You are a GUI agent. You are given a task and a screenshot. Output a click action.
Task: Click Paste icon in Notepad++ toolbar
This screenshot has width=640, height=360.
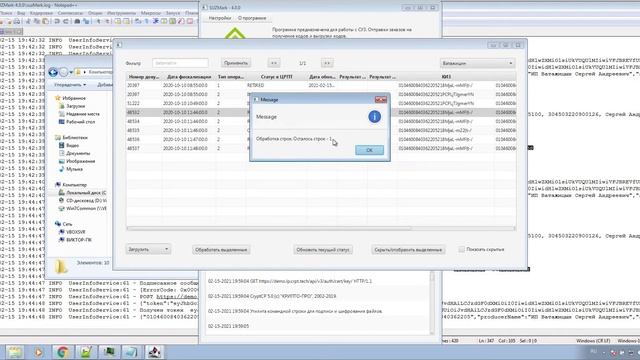pos(45,21)
